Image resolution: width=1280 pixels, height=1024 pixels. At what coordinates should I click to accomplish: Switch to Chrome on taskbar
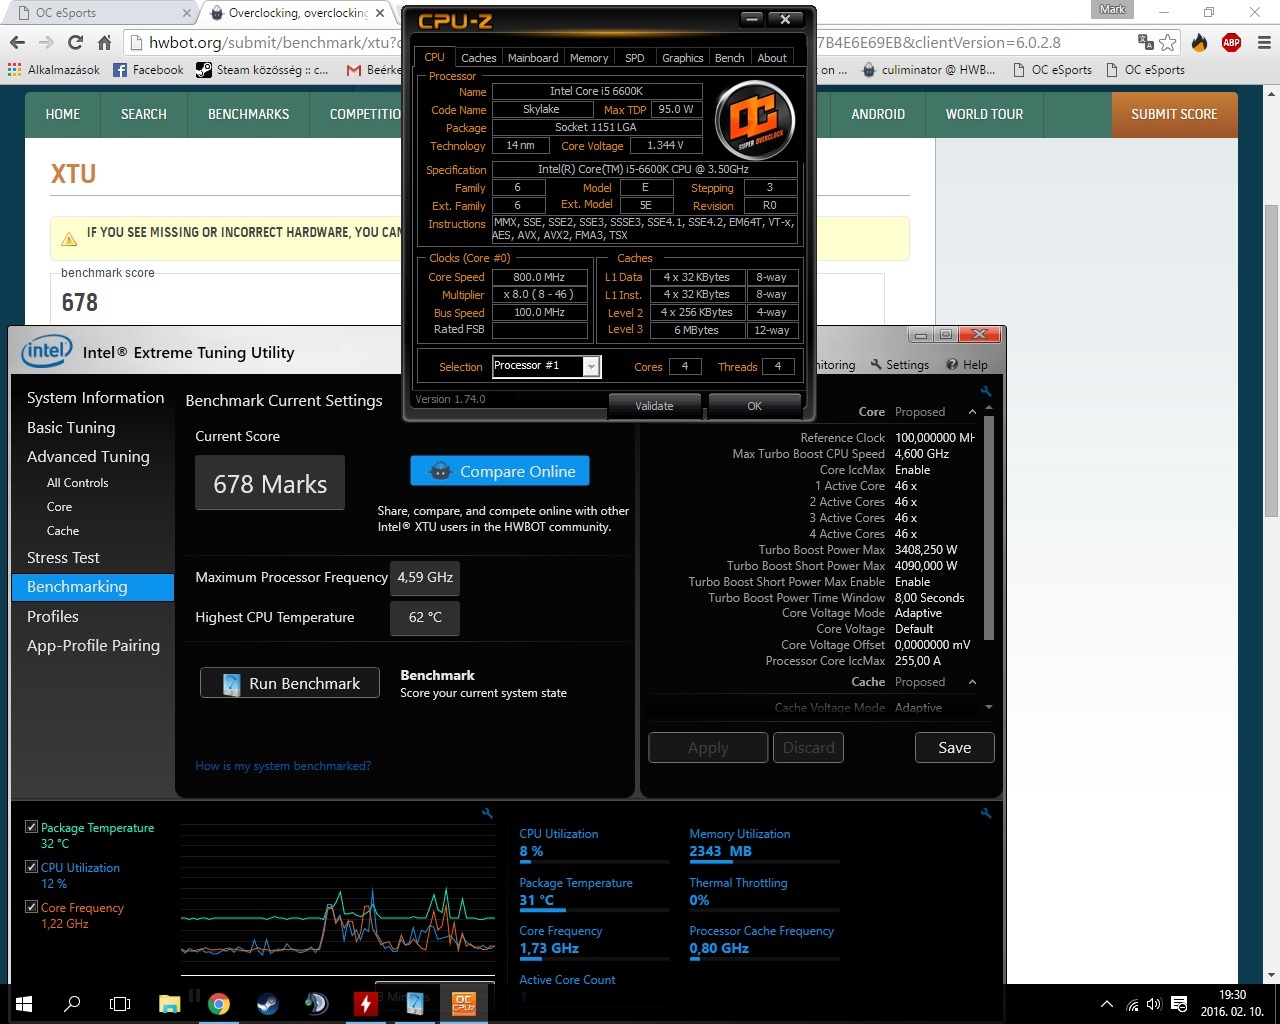[218, 1004]
